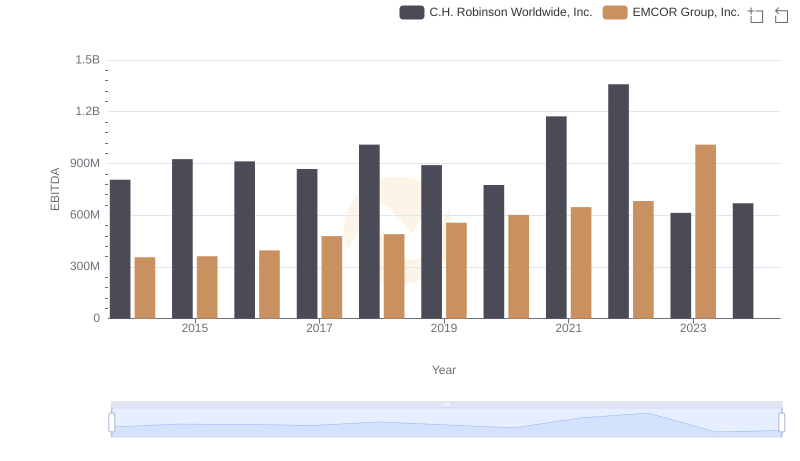
Task: Click the 2023 x-axis label
Action: tap(693, 328)
